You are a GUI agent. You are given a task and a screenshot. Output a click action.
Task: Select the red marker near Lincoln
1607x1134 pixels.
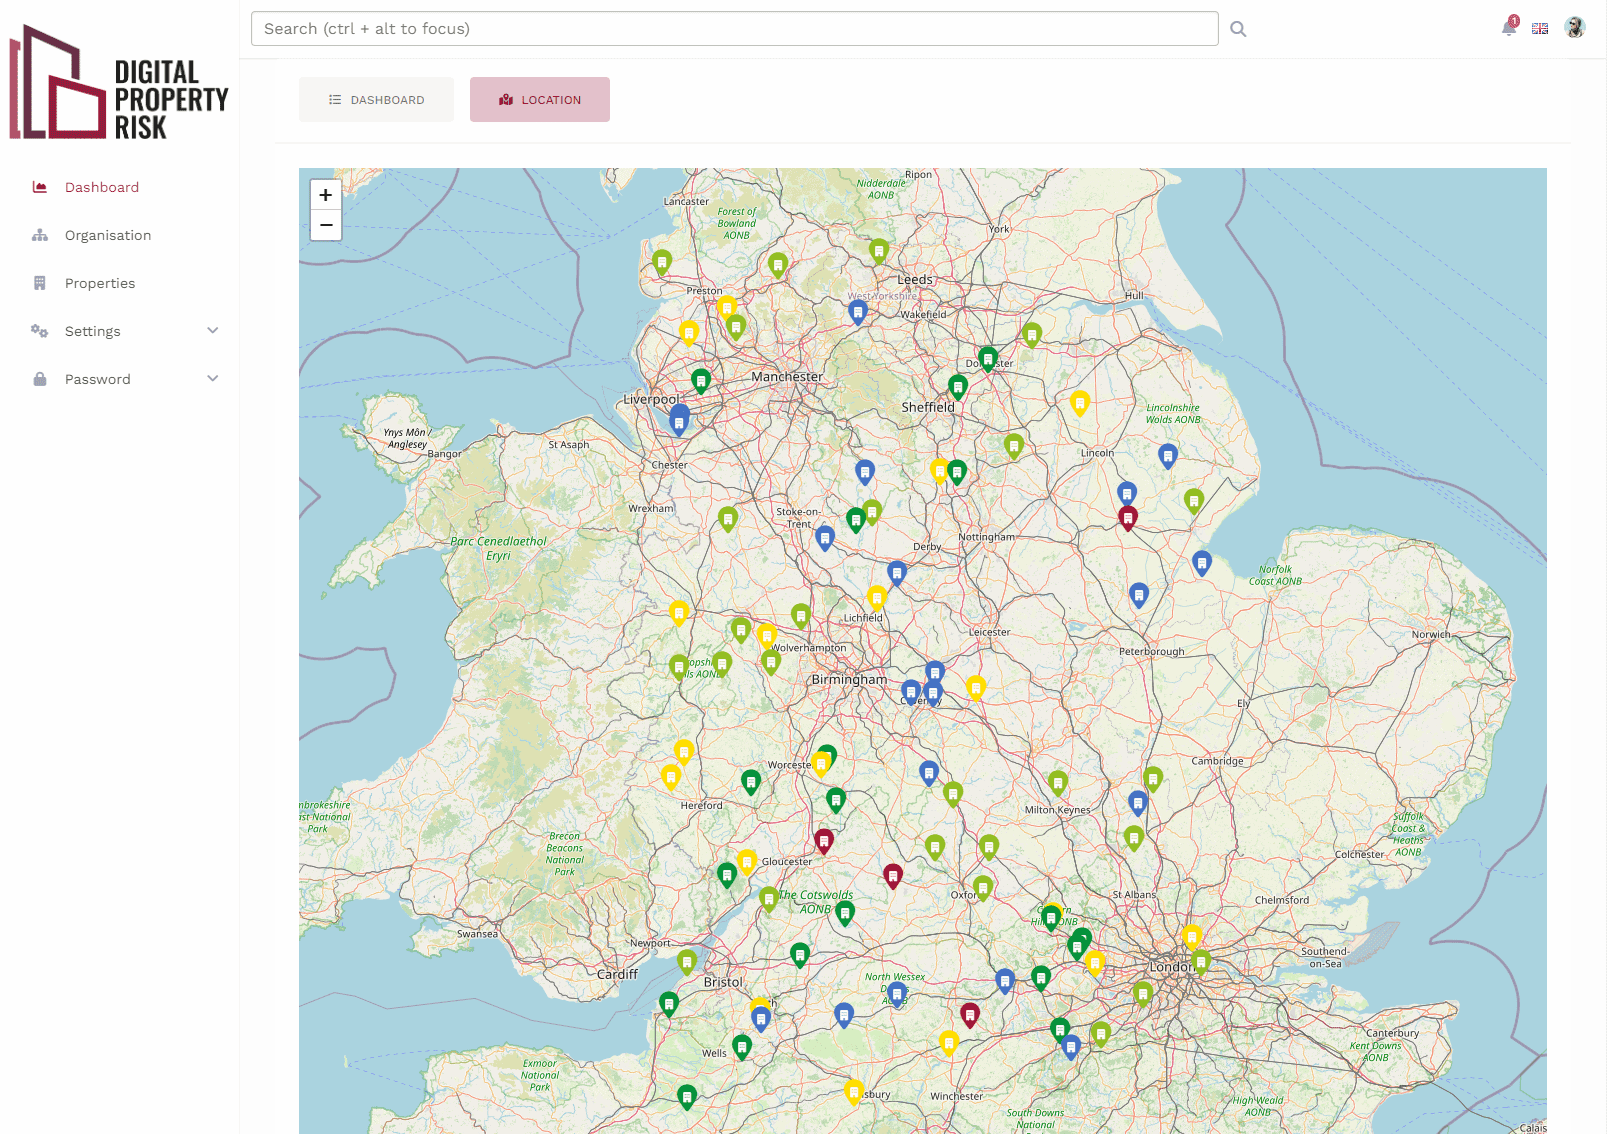(1128, 518)
